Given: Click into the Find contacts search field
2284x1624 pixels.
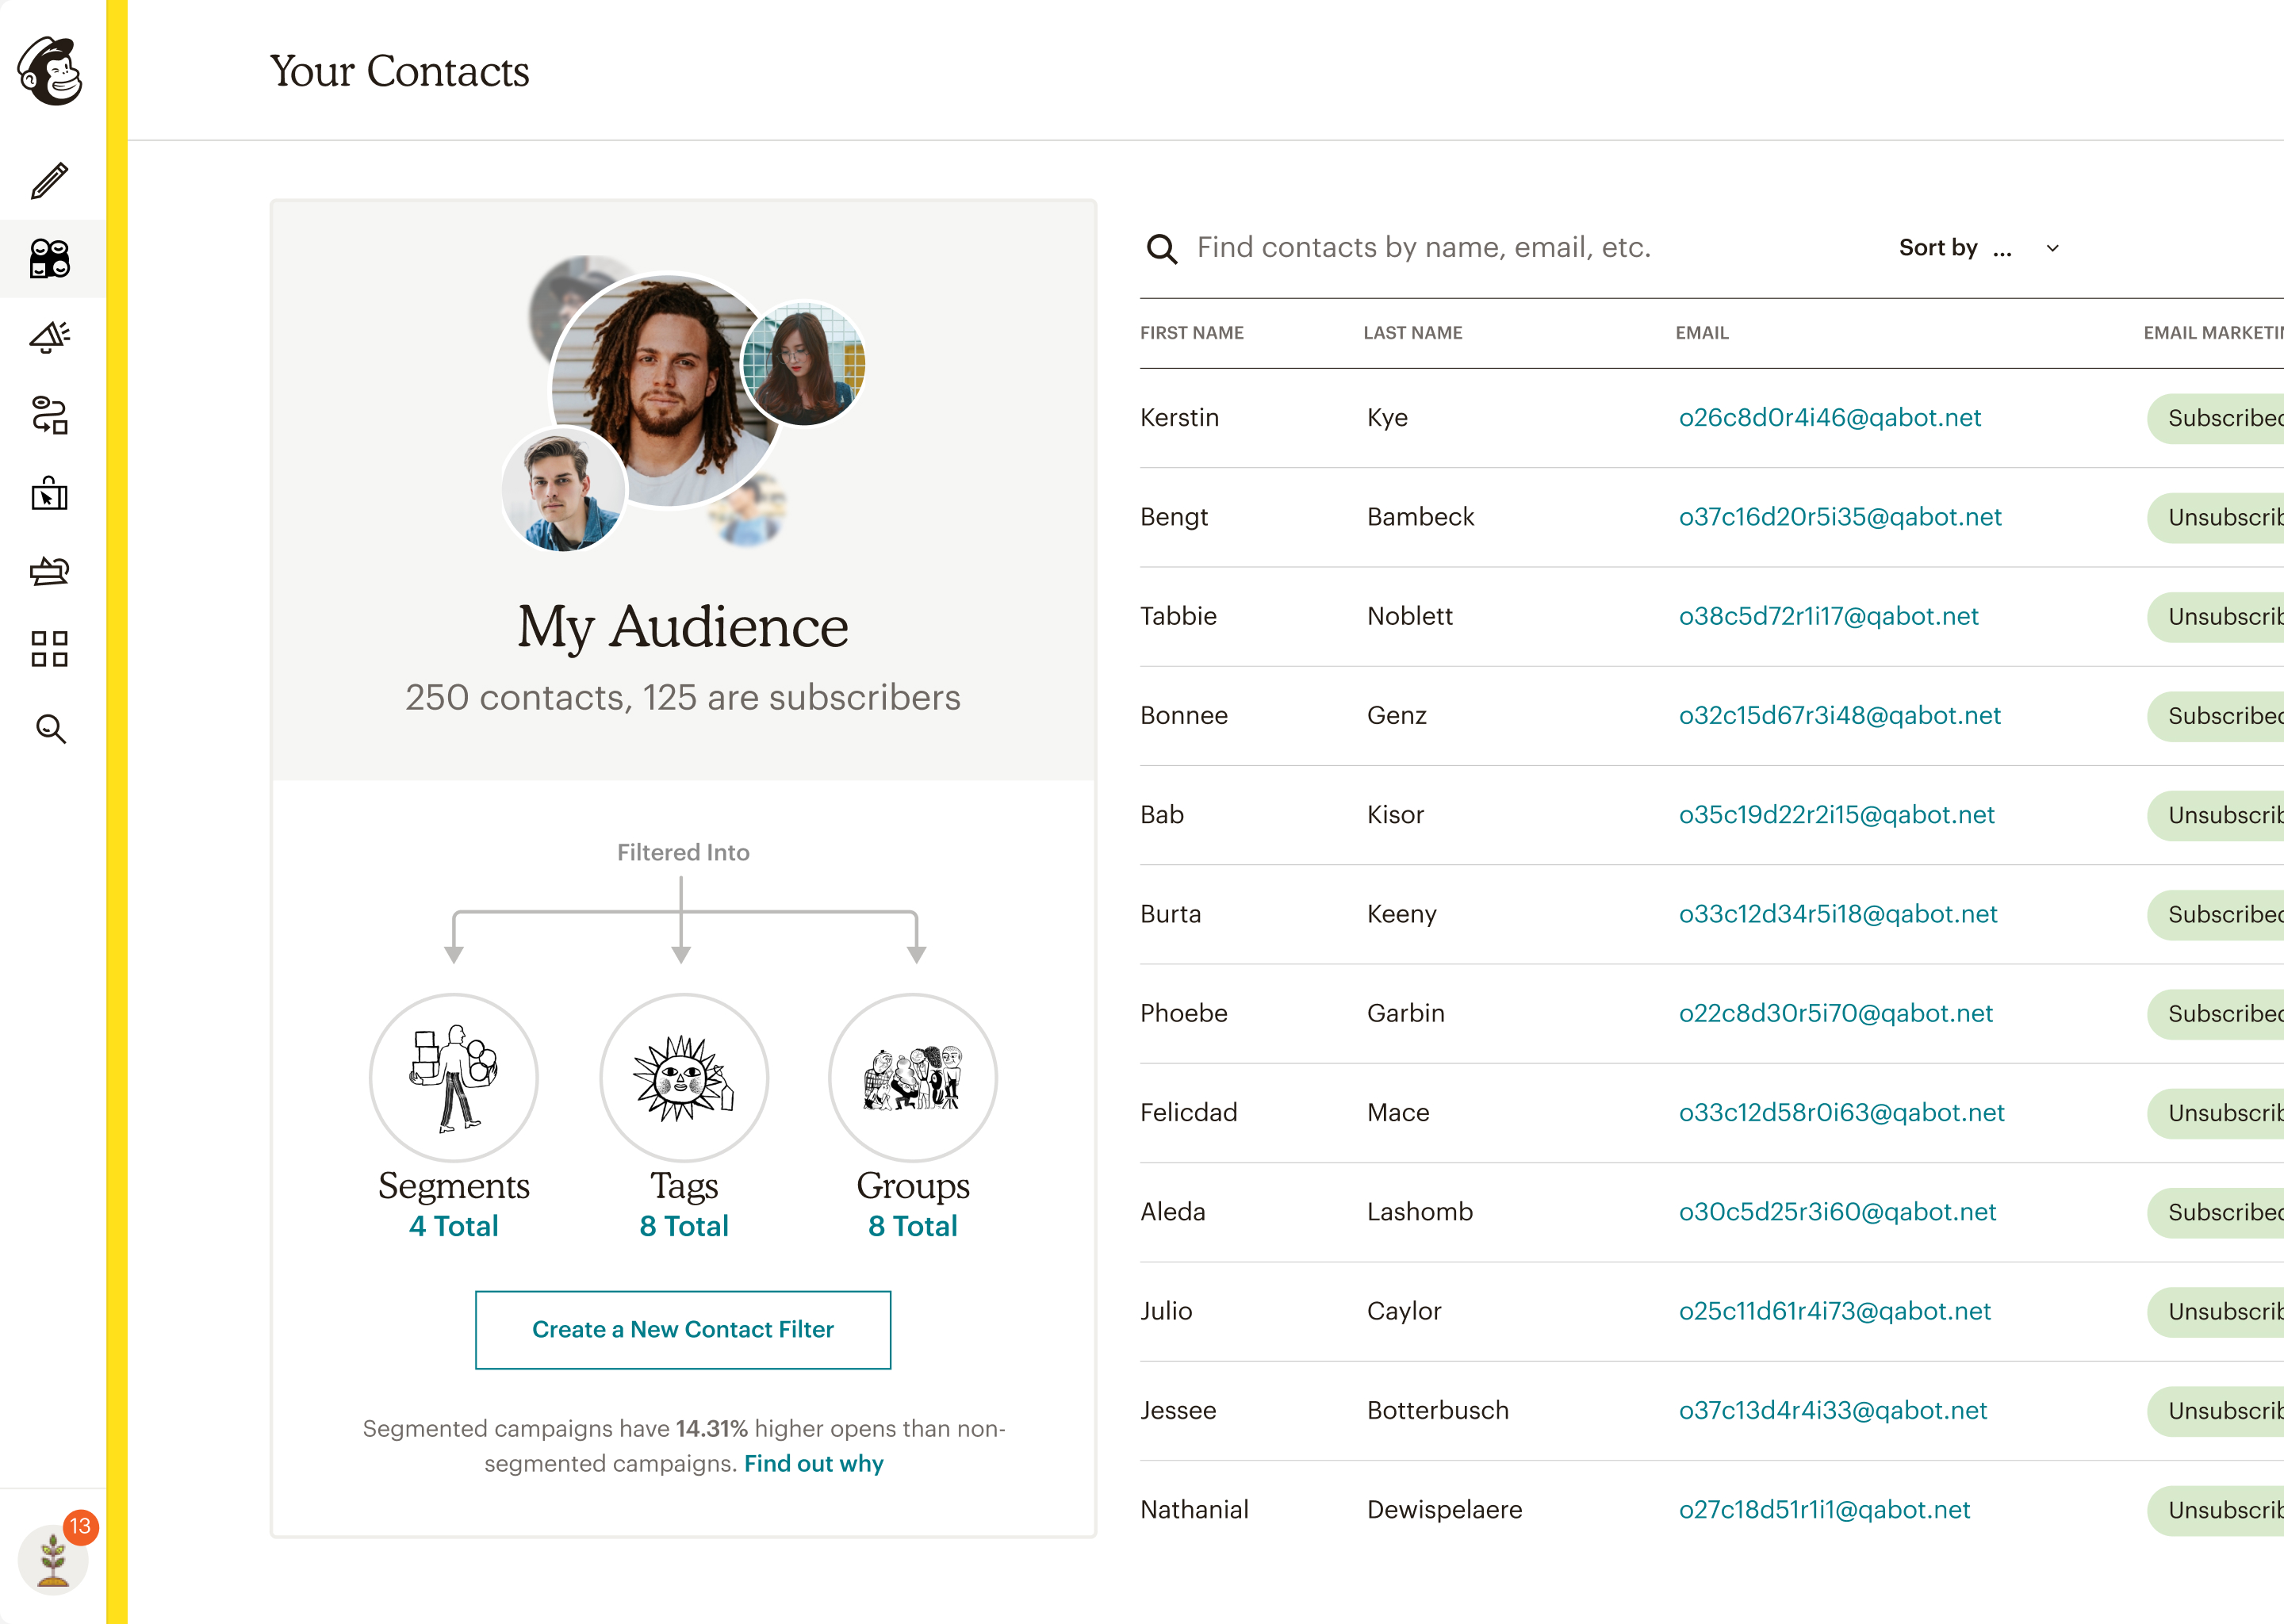Looking at the screenshot, I should tap(1424, 248).
